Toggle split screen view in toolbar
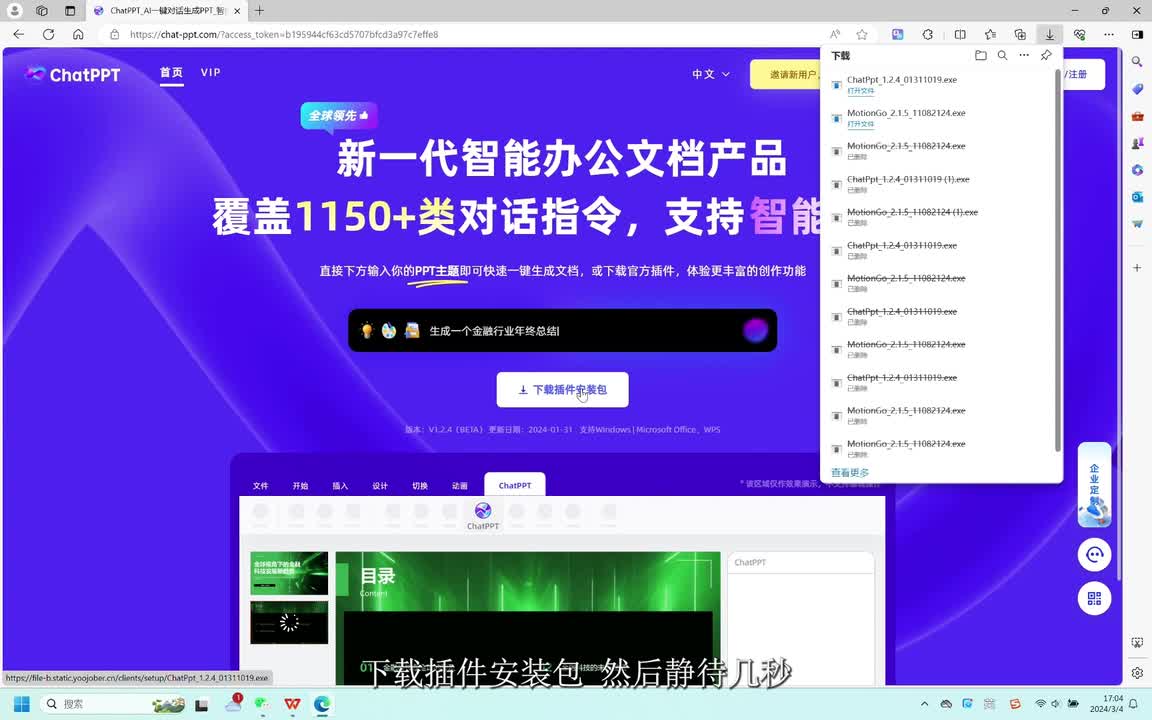1152x720 pixels. 960,34
